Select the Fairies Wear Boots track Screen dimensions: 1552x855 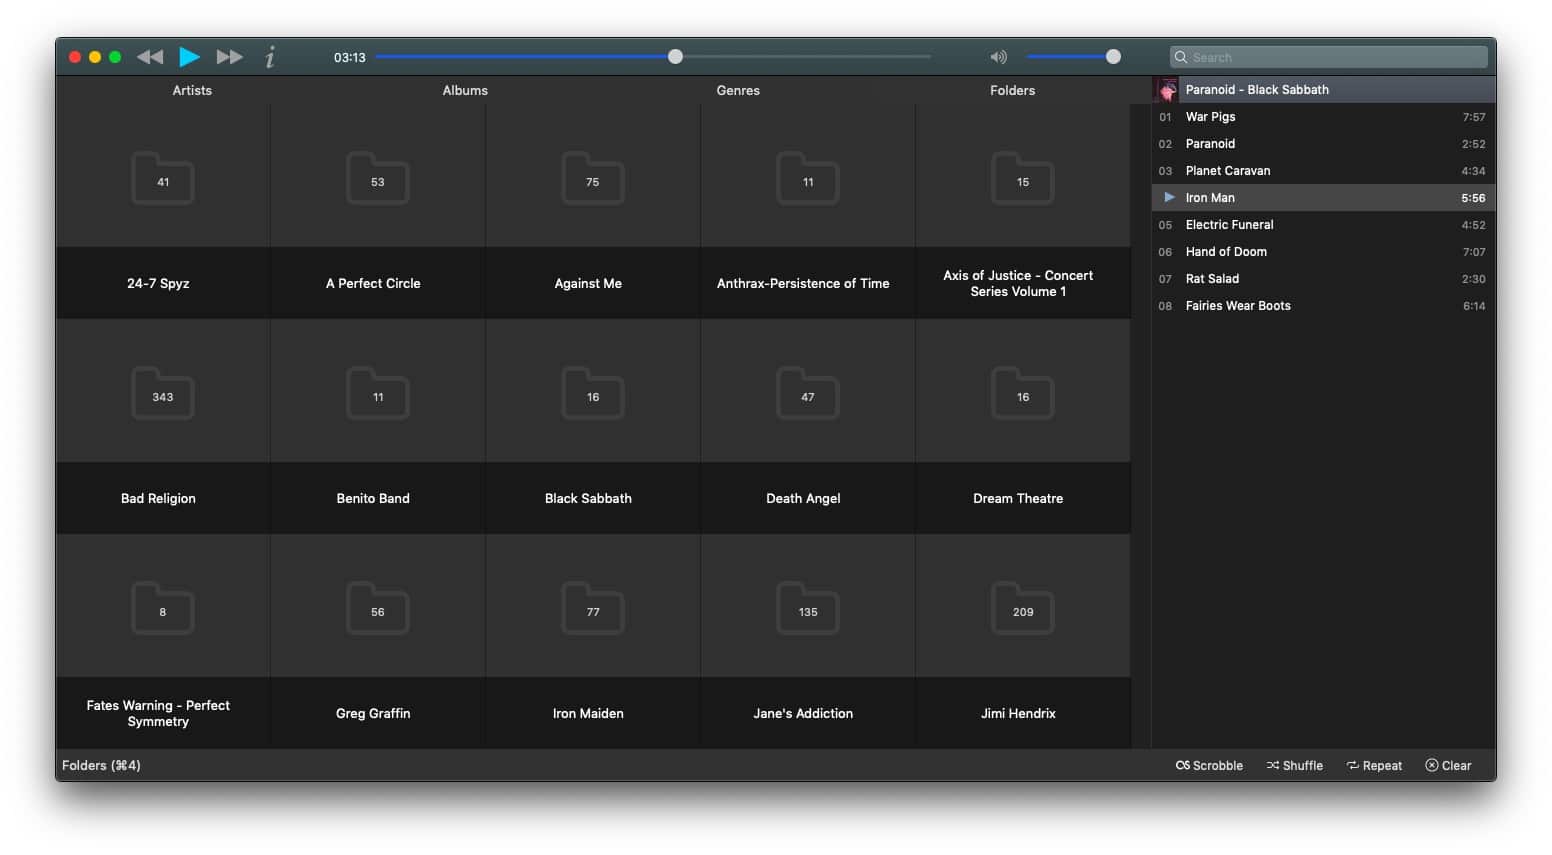click(x=1324, y=306)
